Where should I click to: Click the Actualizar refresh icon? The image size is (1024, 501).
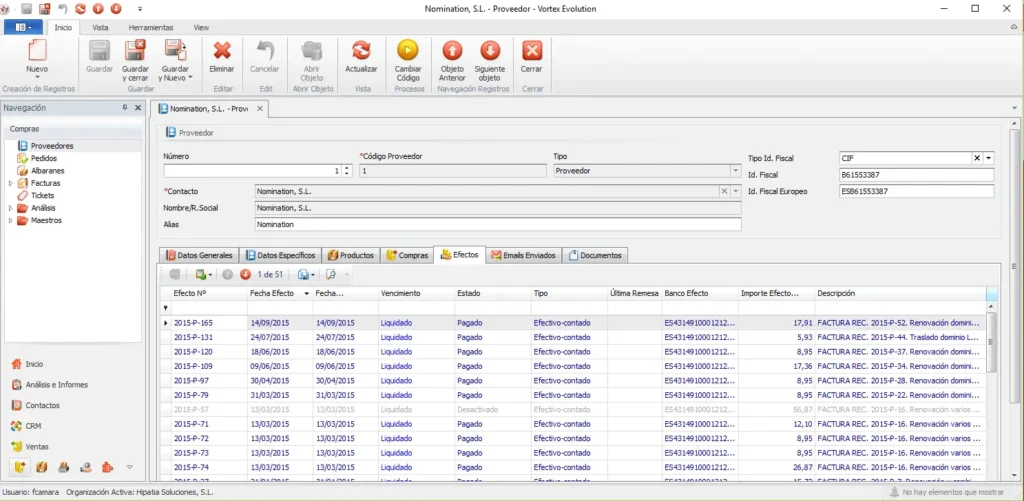(x=361, y=51)
